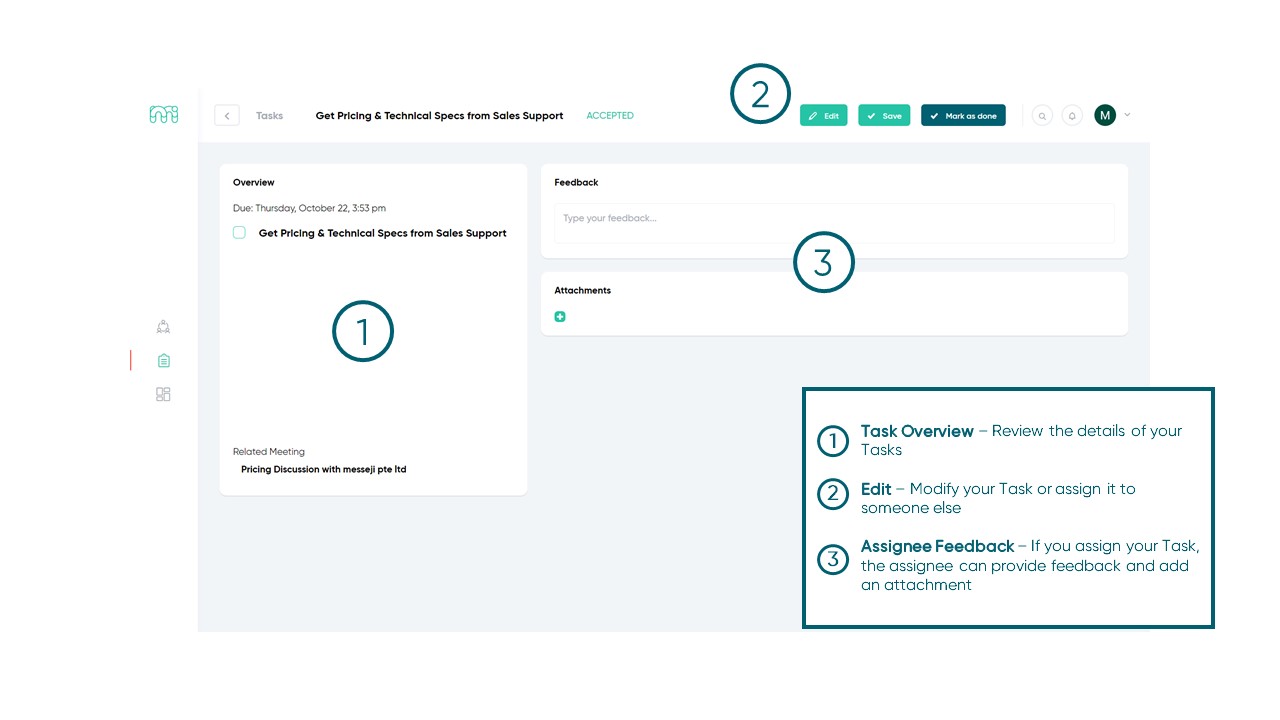Viewport: 1280px width, 720px height.
Task: Add an attachment with the plus icon
Action: click(560, 316)
